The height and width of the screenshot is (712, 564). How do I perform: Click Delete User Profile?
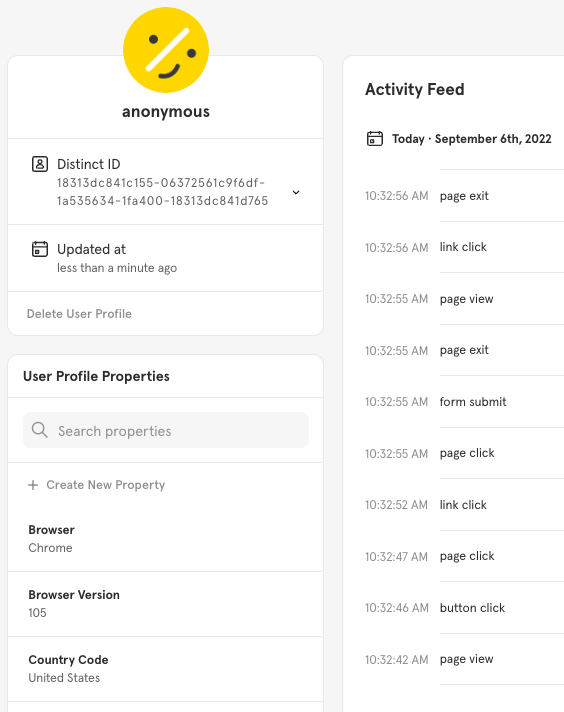pos(79,314)
